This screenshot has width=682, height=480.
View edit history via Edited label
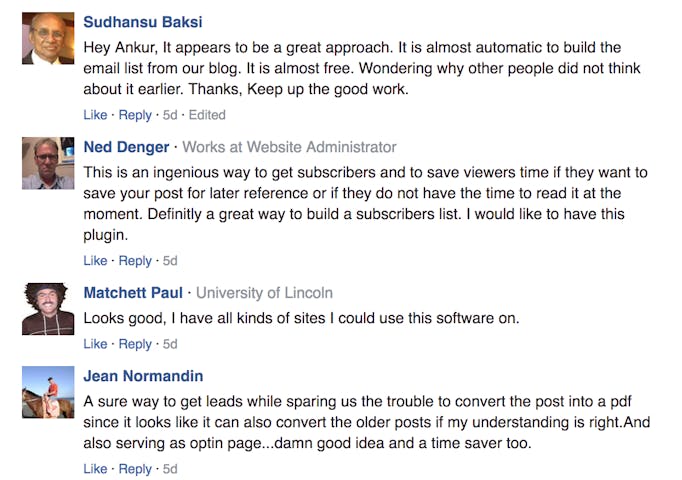pyautogui.click(x=207, y=115)
